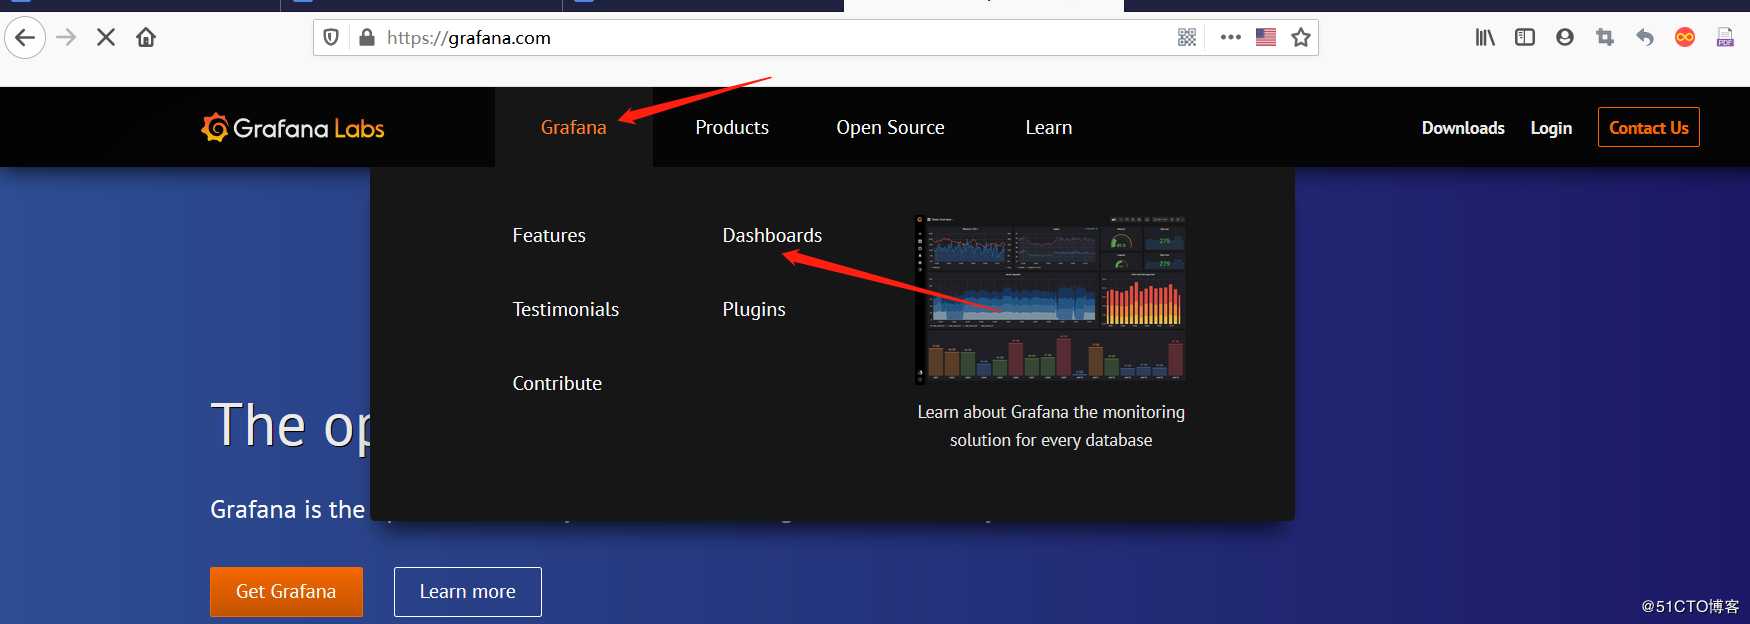Open the Library bookshelf icon
This screenshot has height=624, width=1750.
(x=1485, y=38)
